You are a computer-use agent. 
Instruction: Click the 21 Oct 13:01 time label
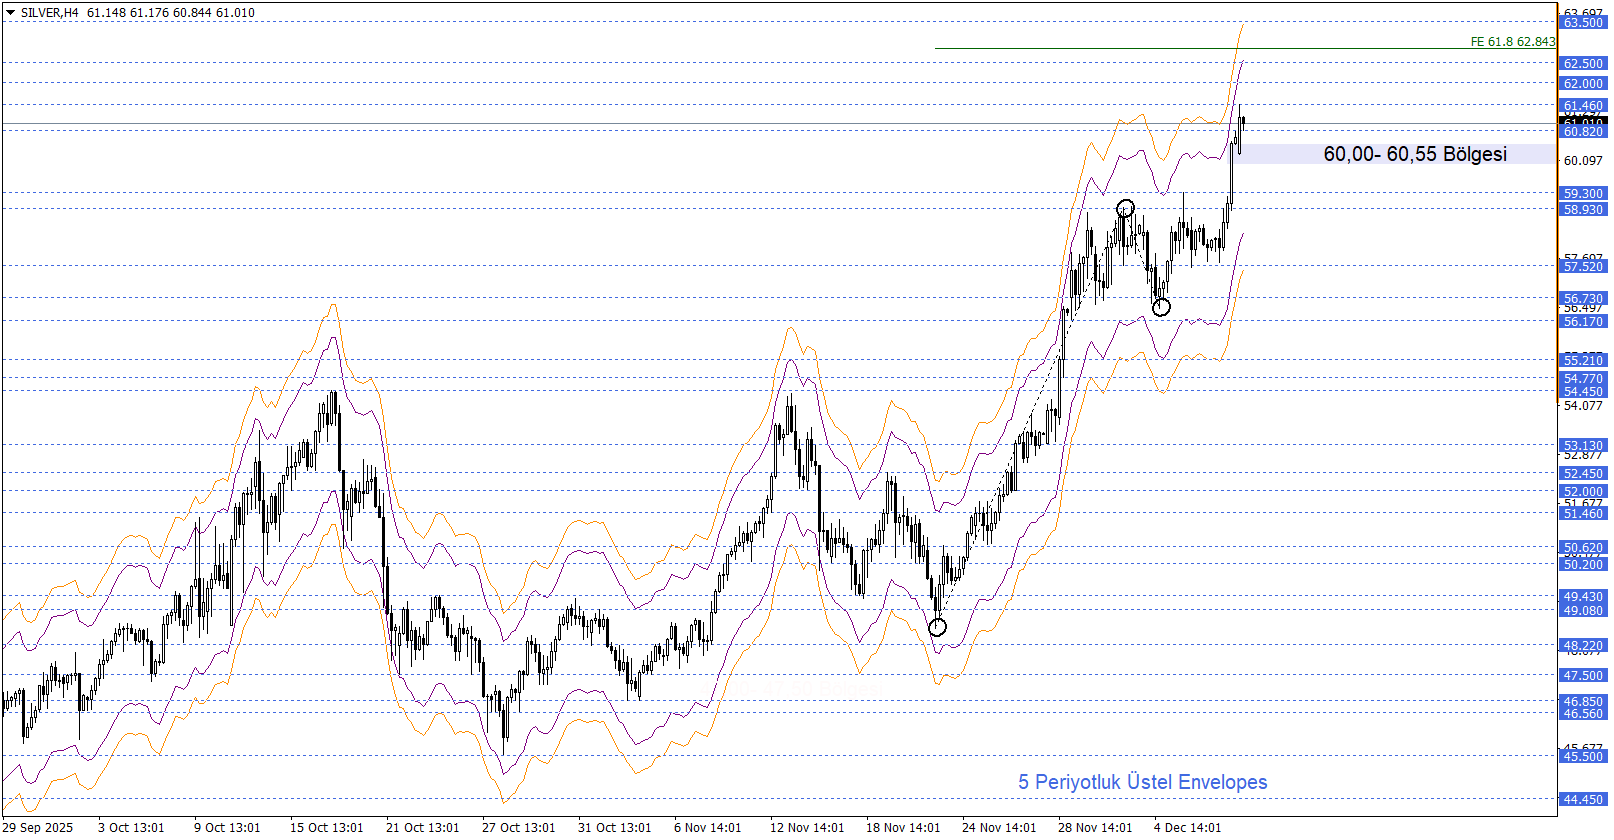point(422,827)
